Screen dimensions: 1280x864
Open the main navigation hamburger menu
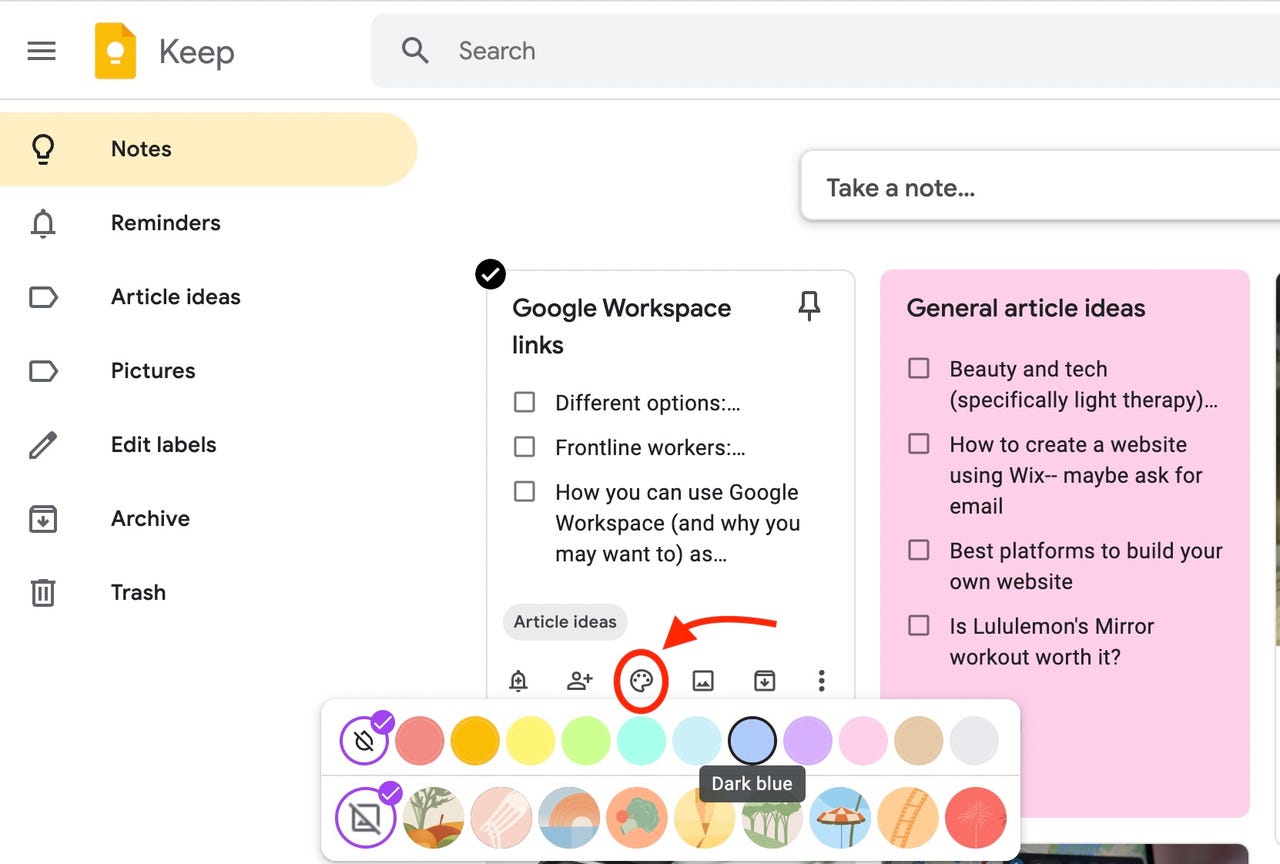[x=41, y=50]
